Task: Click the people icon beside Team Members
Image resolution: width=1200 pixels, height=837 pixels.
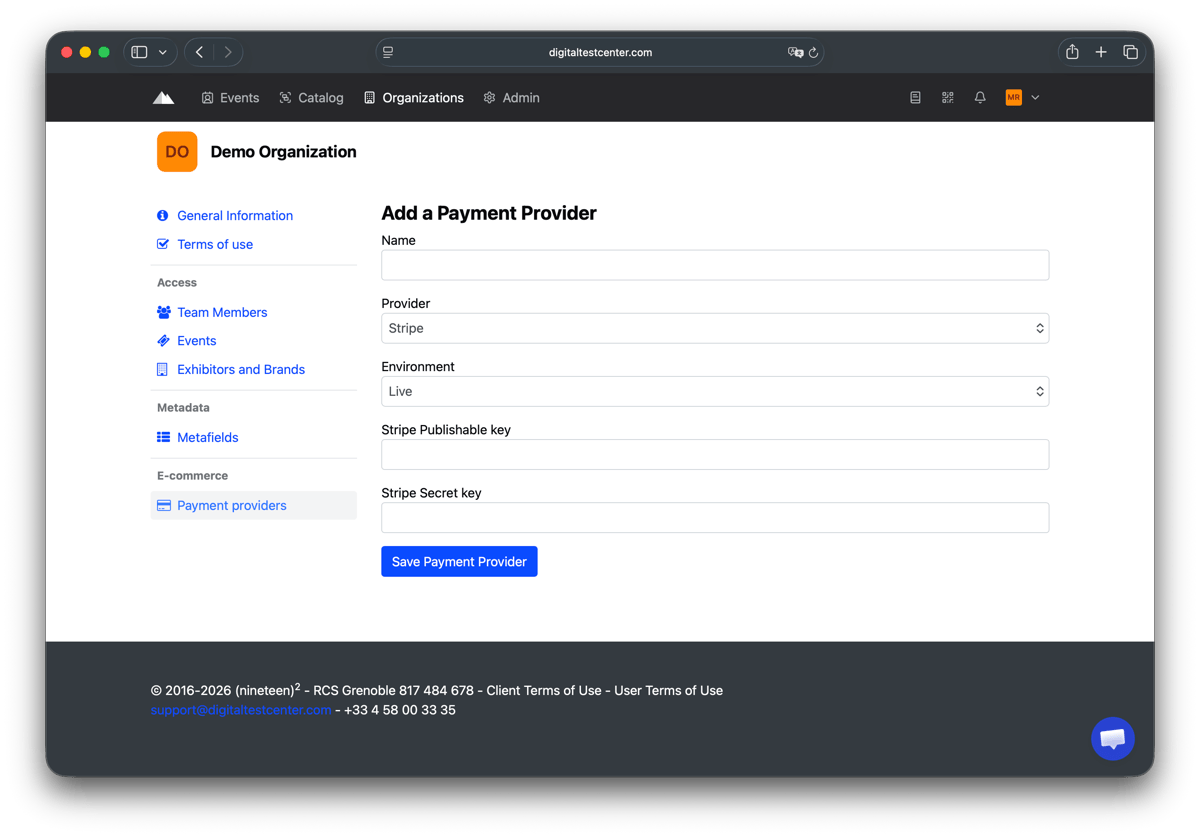Action: [164, 312]
